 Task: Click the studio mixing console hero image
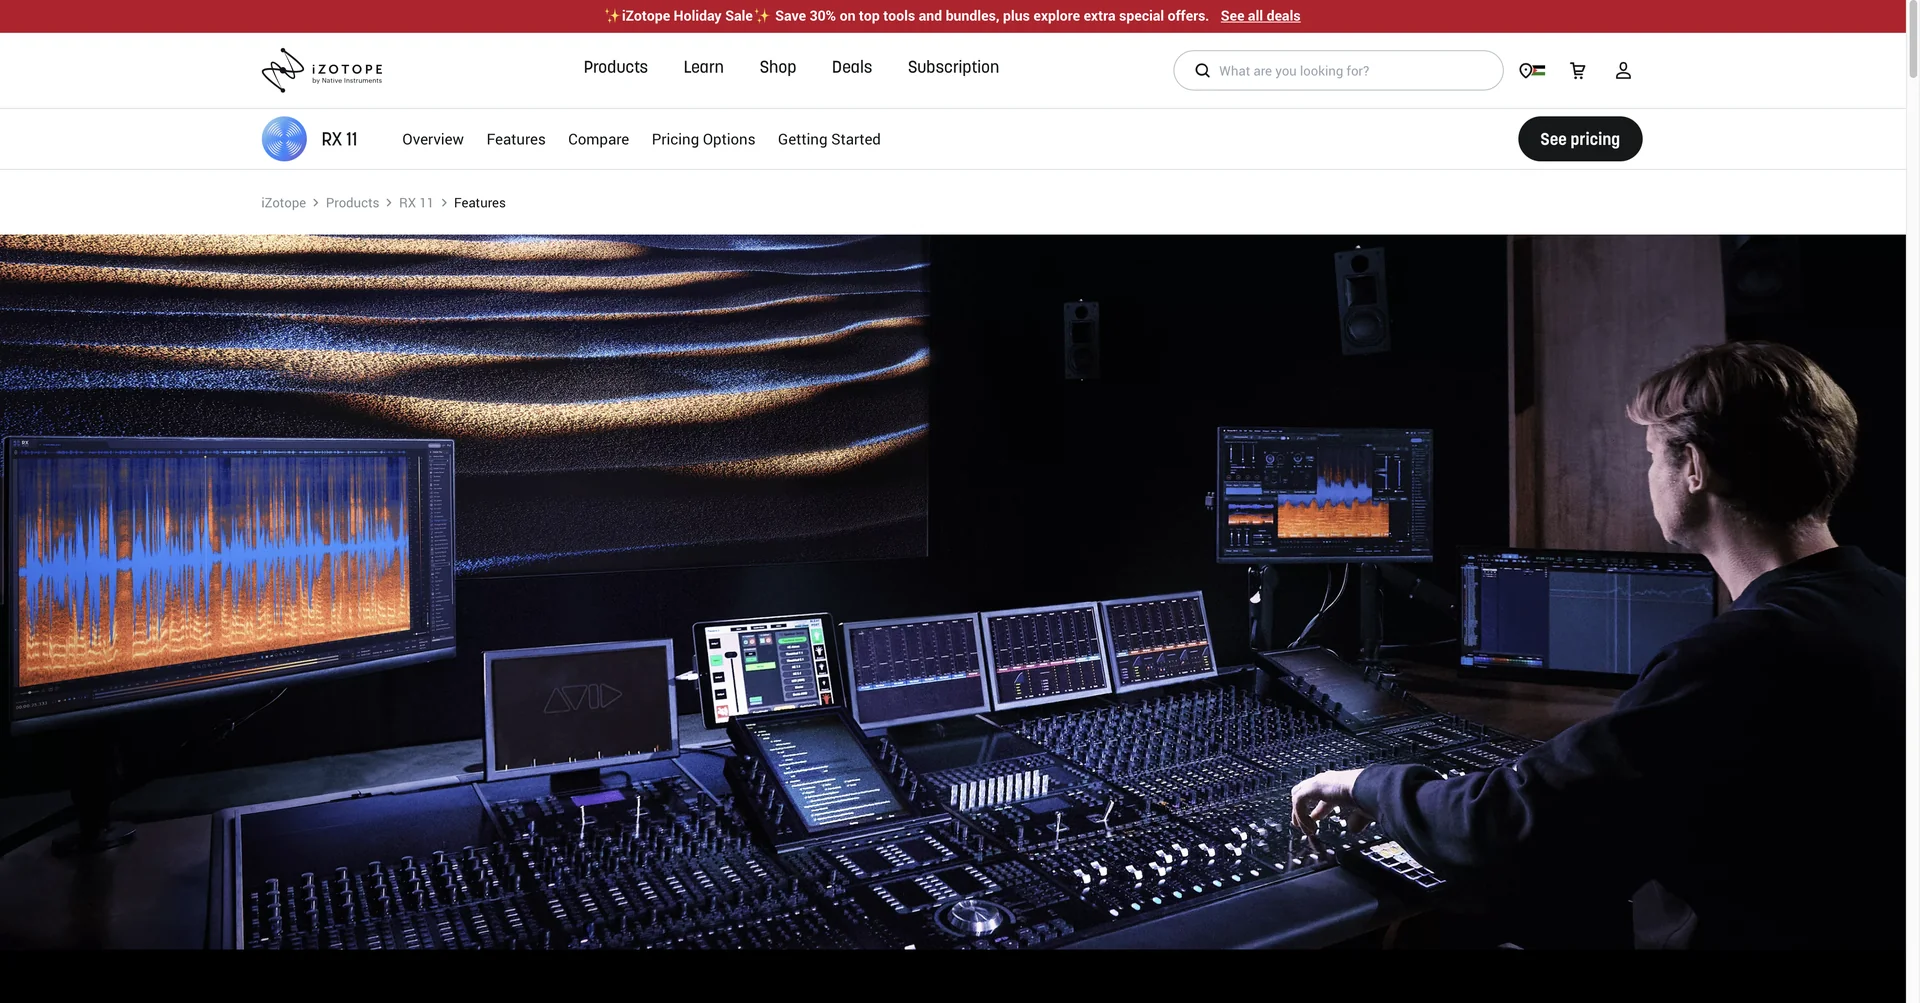(x=953, y=592)
